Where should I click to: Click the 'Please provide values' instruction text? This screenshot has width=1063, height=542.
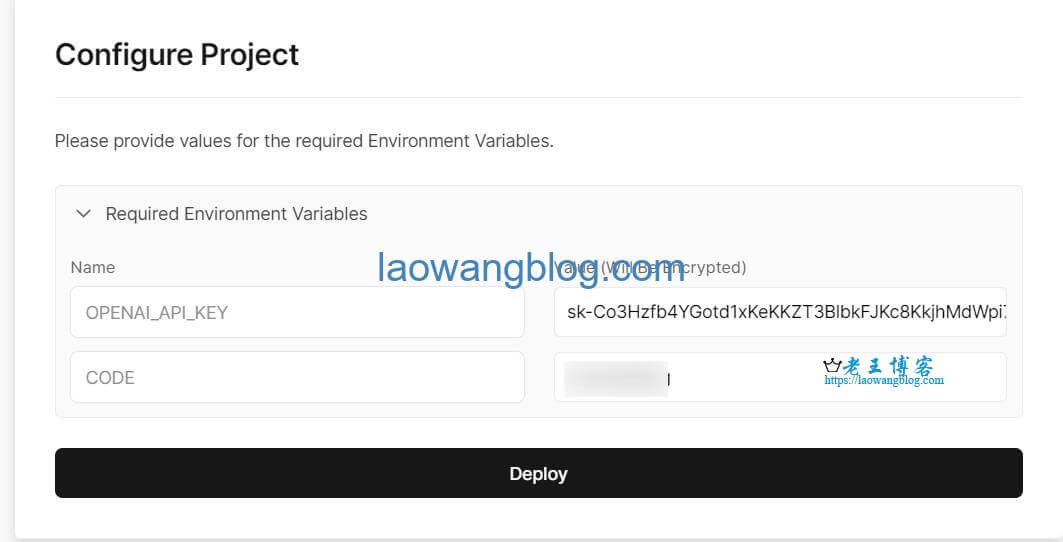[304, 141]
